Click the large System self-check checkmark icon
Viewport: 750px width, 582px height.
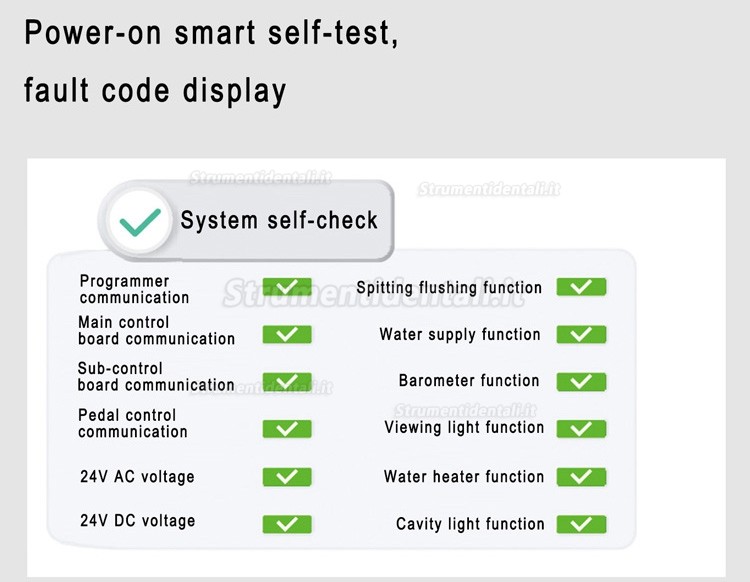tap(140, 221)
